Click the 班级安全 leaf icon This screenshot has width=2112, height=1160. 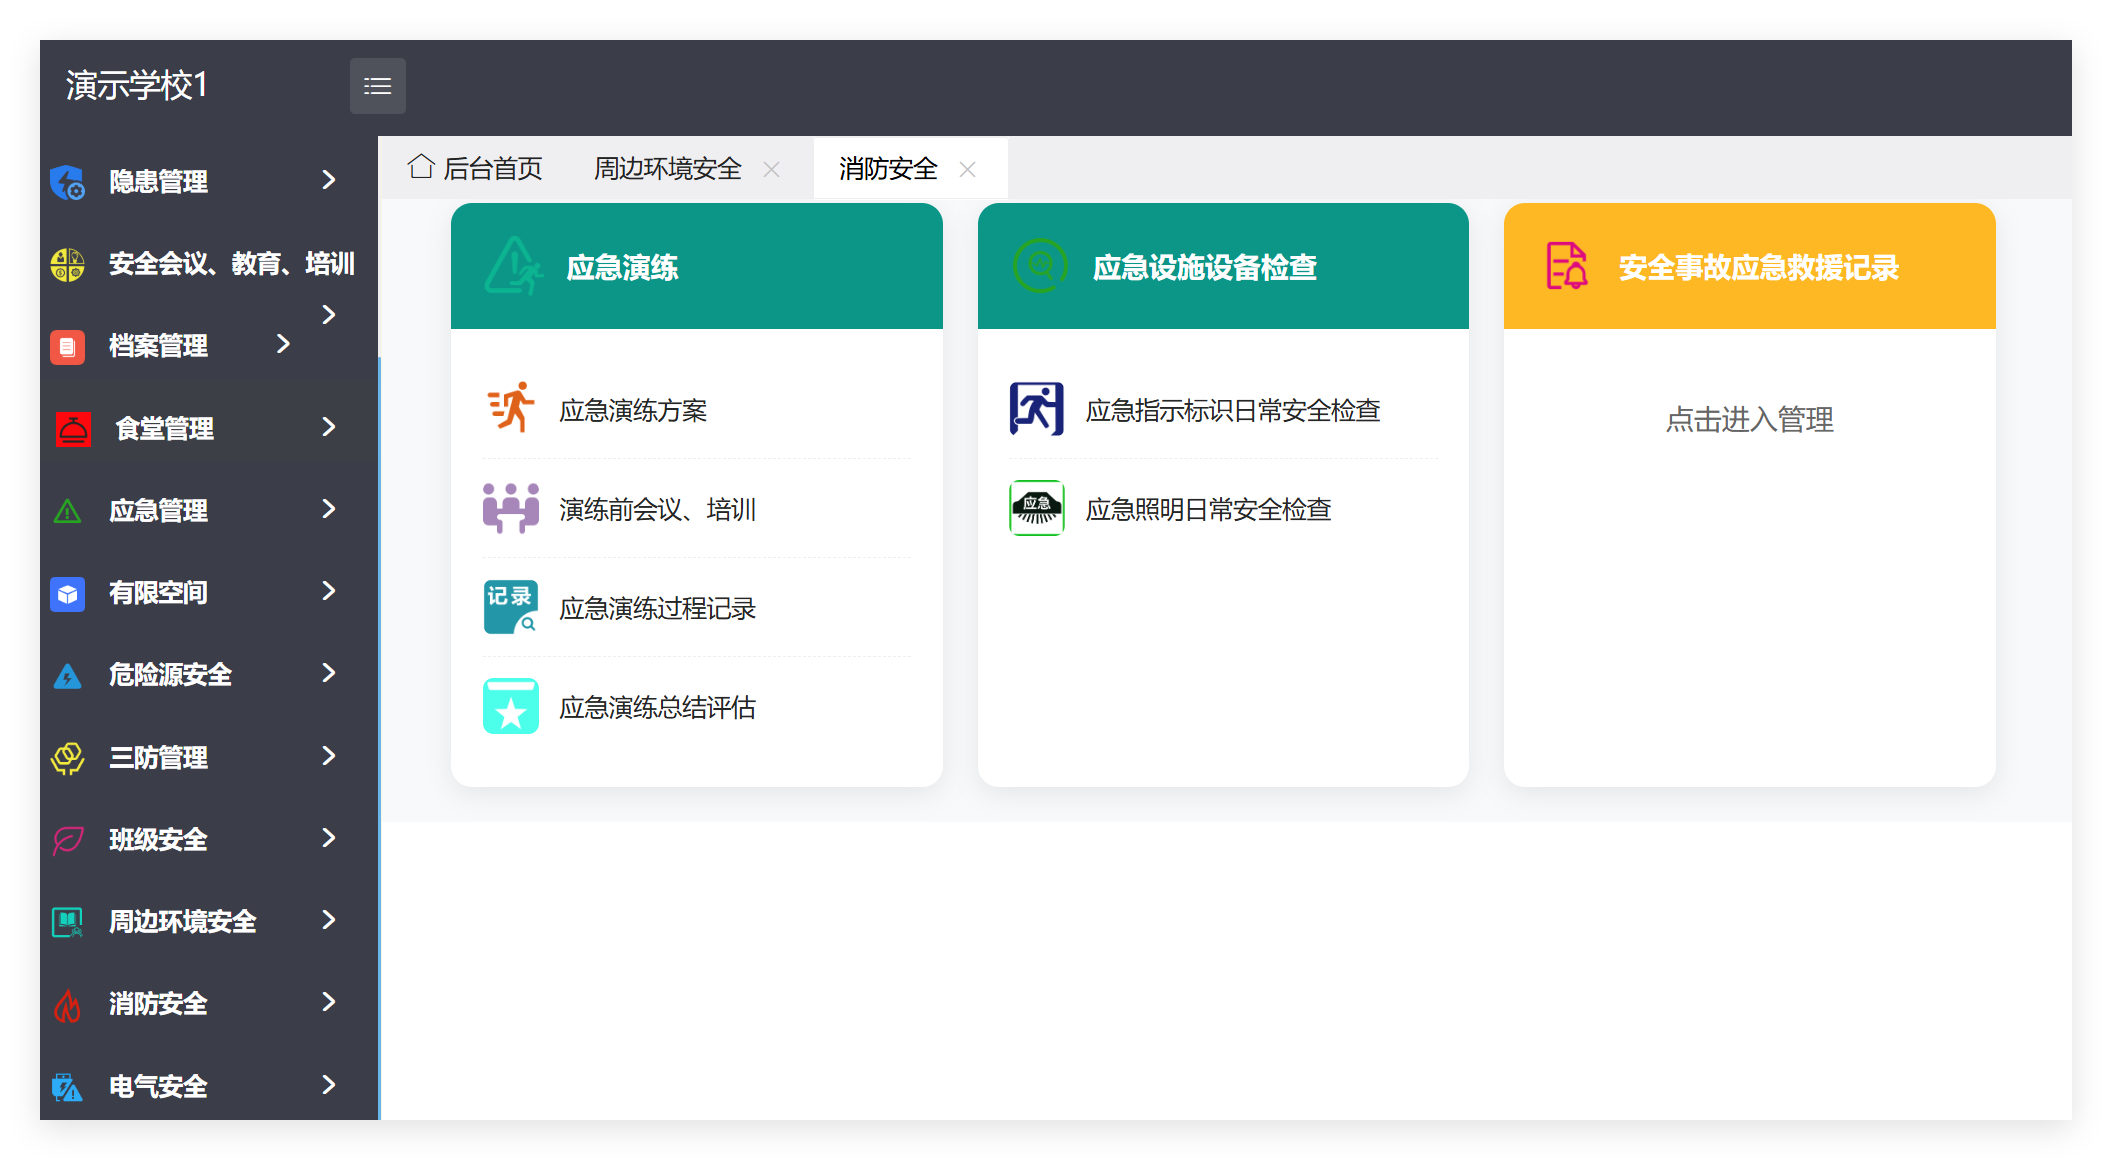[66, 839]
